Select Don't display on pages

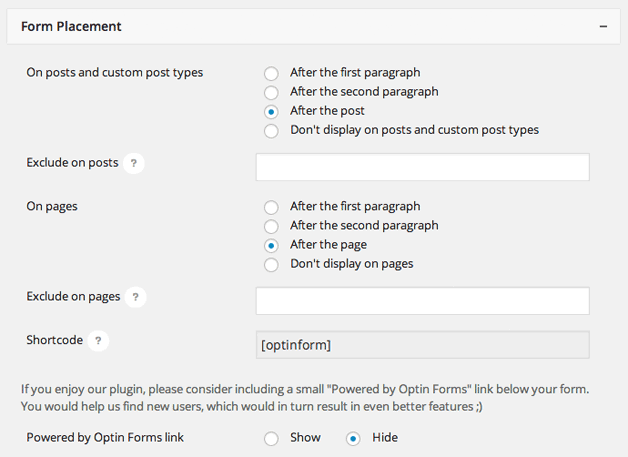(271, 265)
